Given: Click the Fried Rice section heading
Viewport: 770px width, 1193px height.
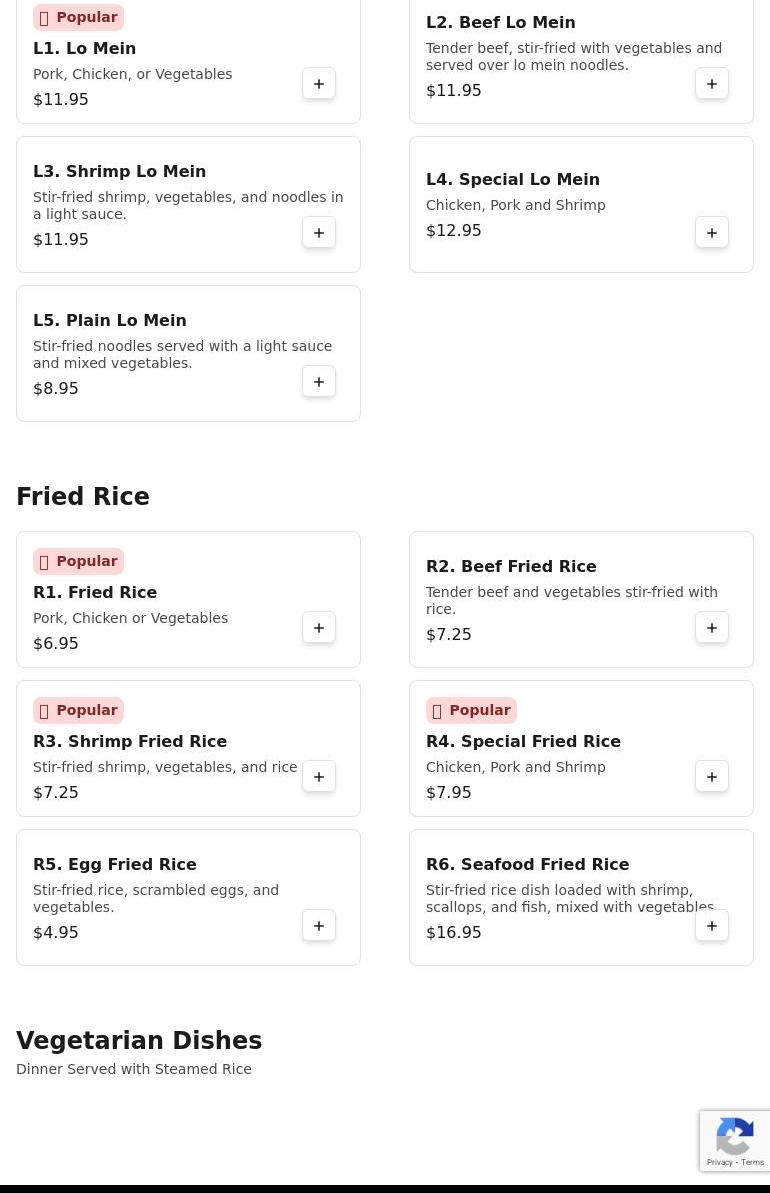Looking at the screenshot, I should coord(83,496).
